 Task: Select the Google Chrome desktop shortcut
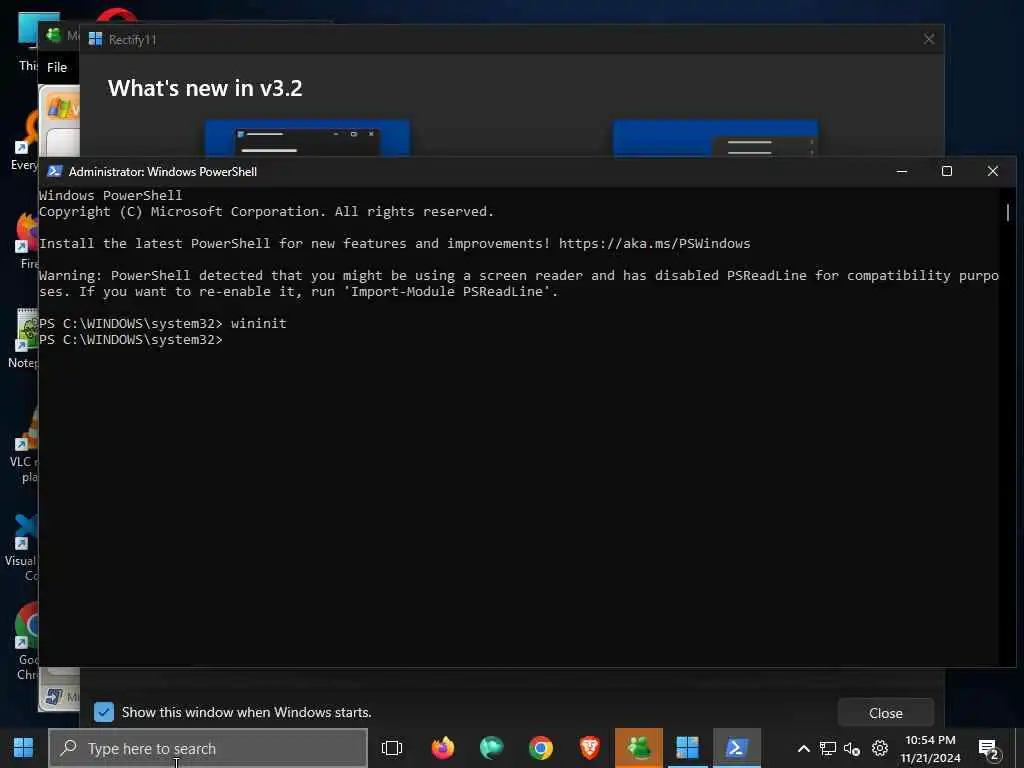tap(26, 641)
